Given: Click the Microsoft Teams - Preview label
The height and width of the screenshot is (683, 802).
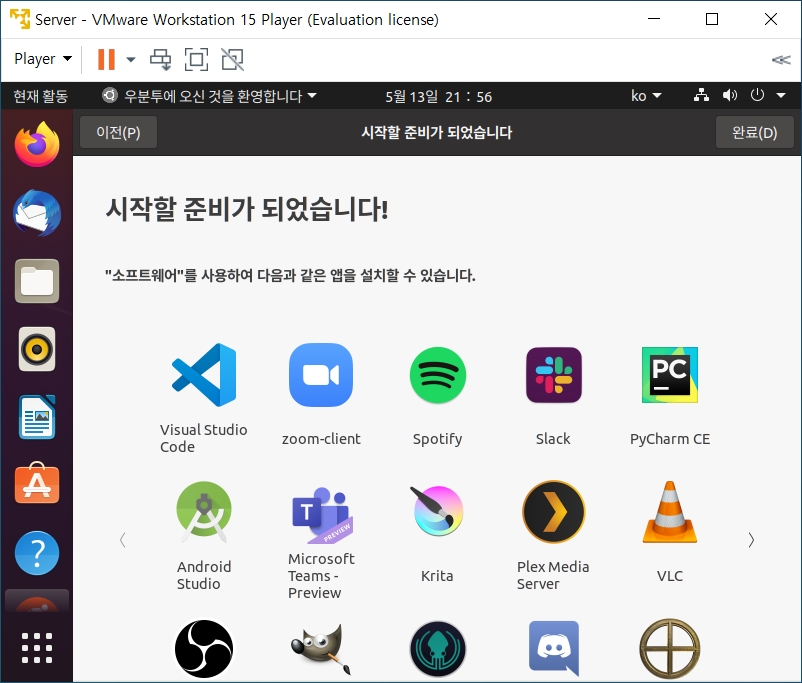Looking at the screenshot, I should click(x=321, y=576).
